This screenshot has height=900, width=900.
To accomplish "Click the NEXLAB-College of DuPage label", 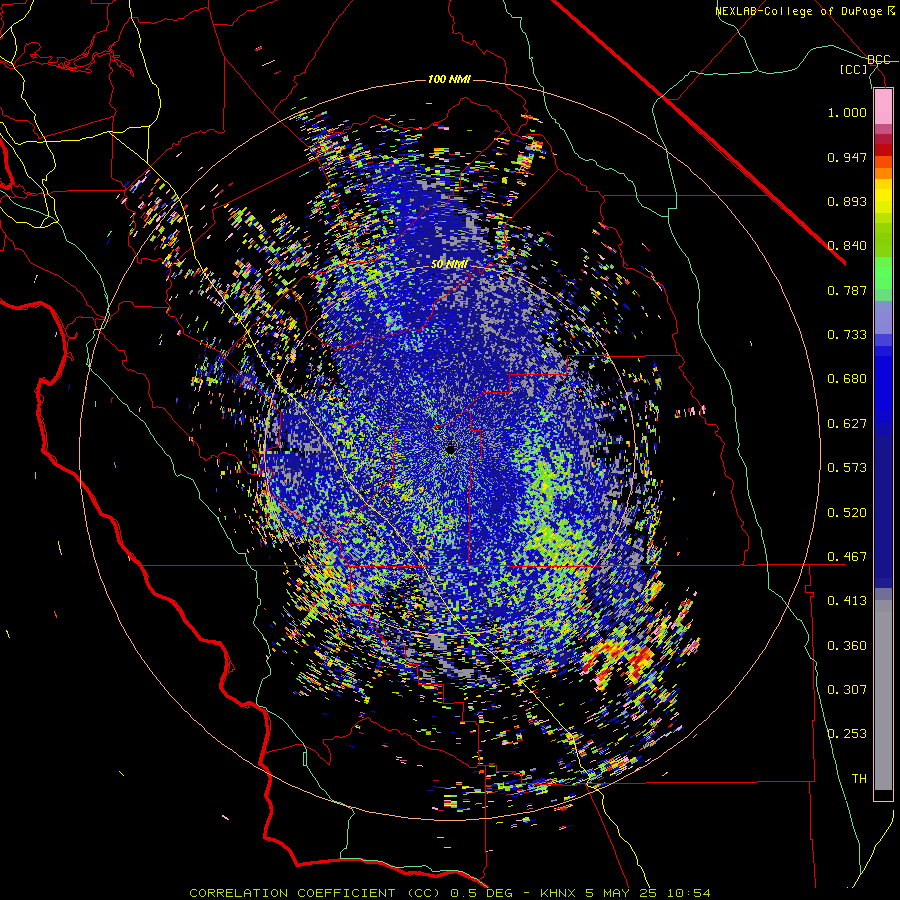I will [x=800, y=11].
